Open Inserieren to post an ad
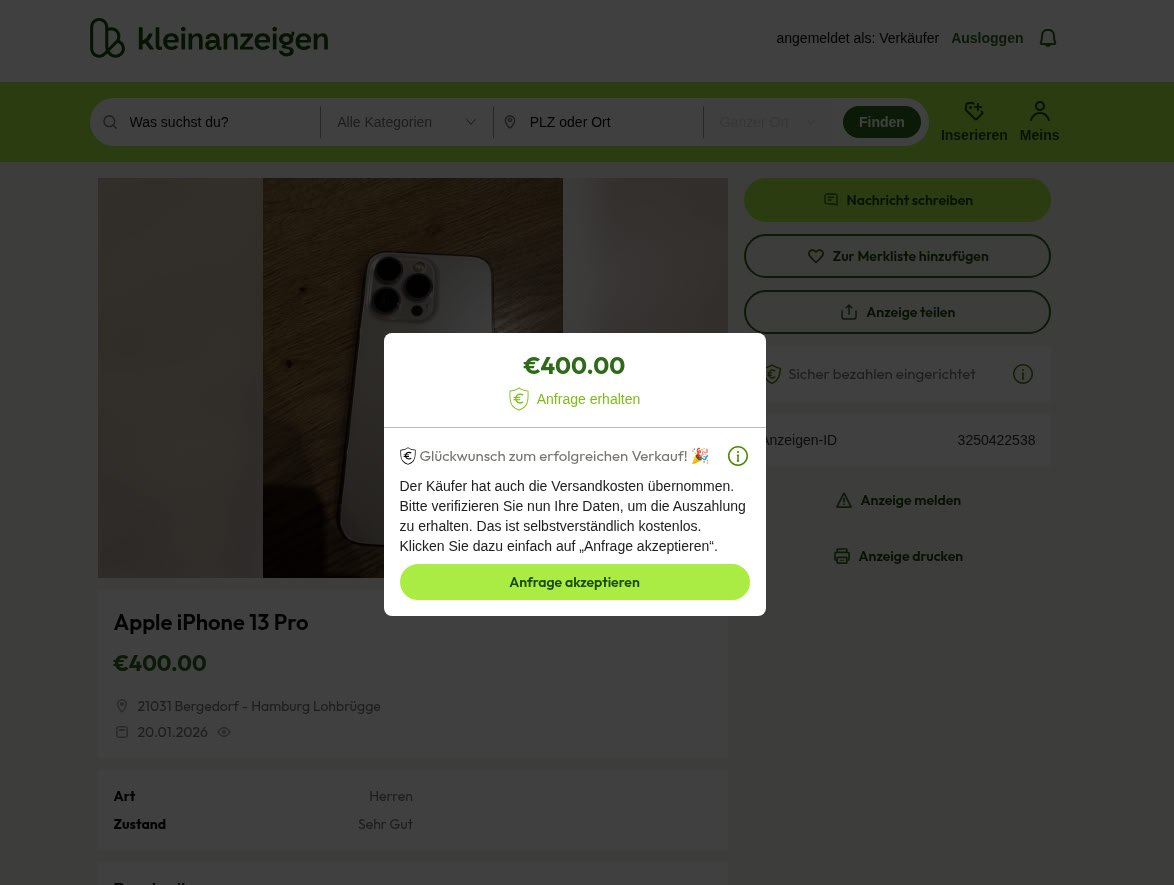 coord(973,122)
